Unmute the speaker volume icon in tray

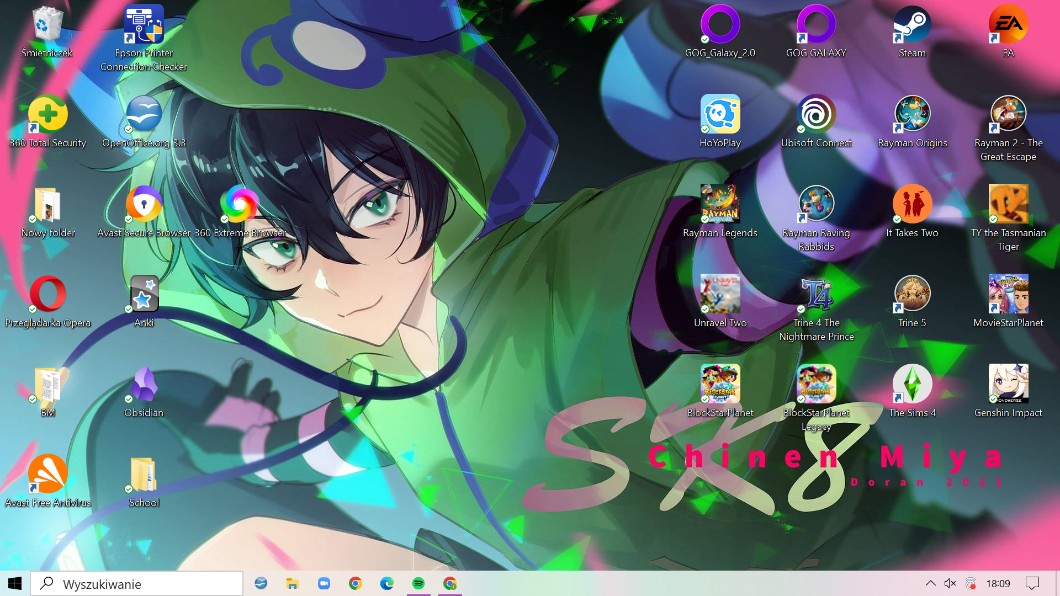point(950,583)
